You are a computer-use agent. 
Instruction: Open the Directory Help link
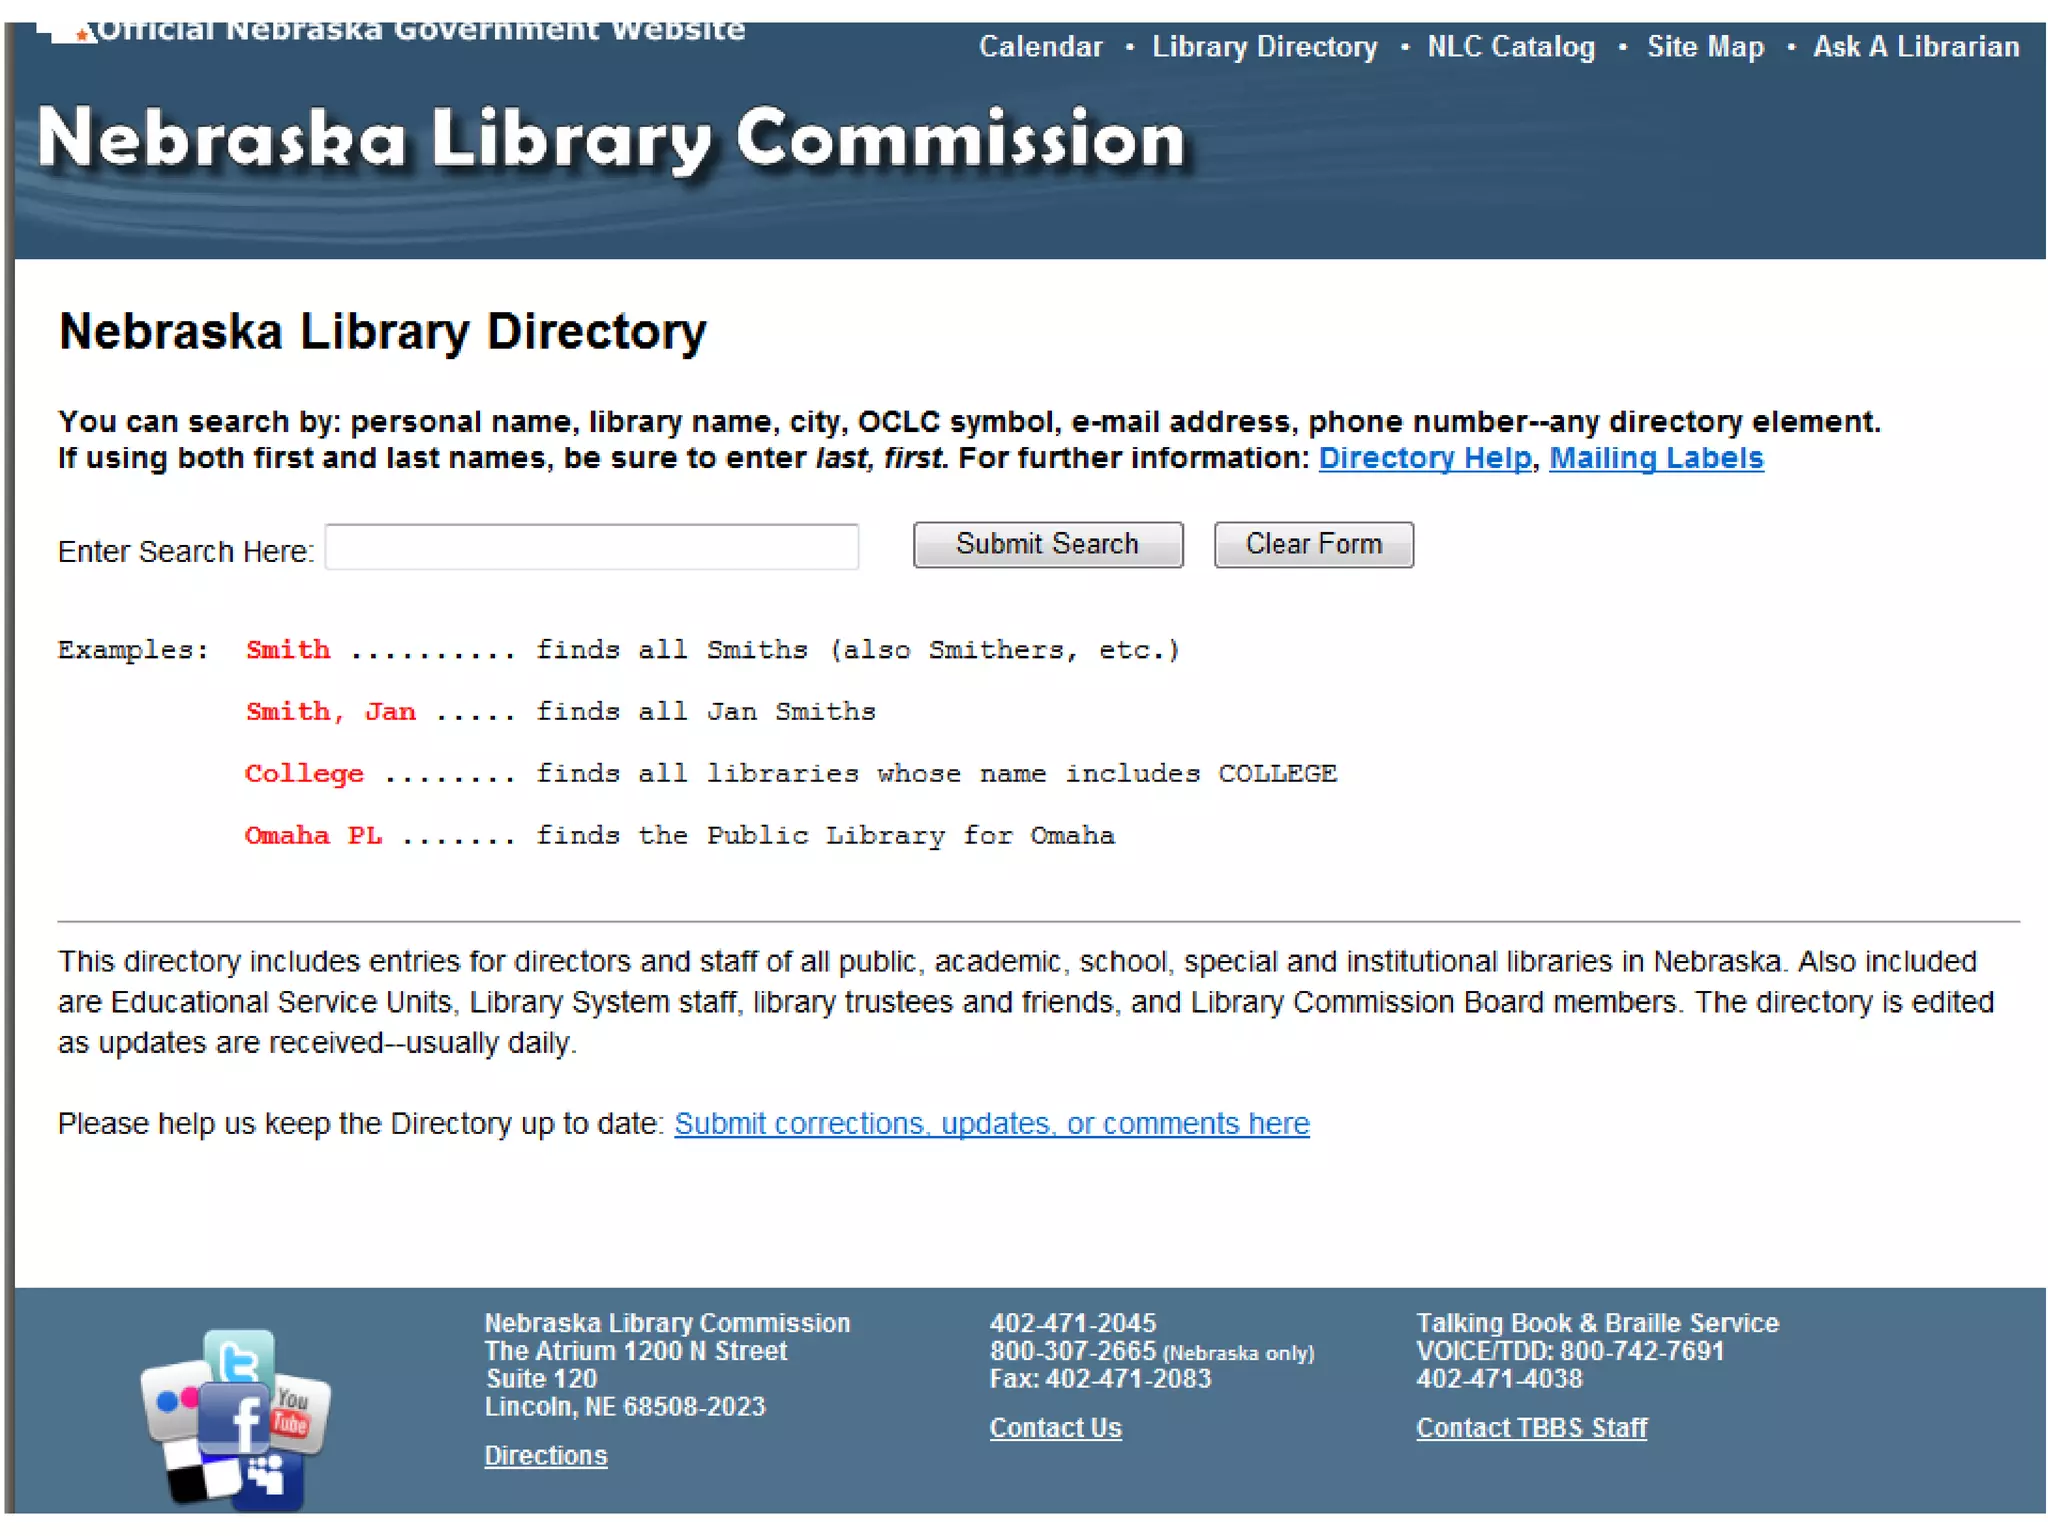pos(1424,458)
